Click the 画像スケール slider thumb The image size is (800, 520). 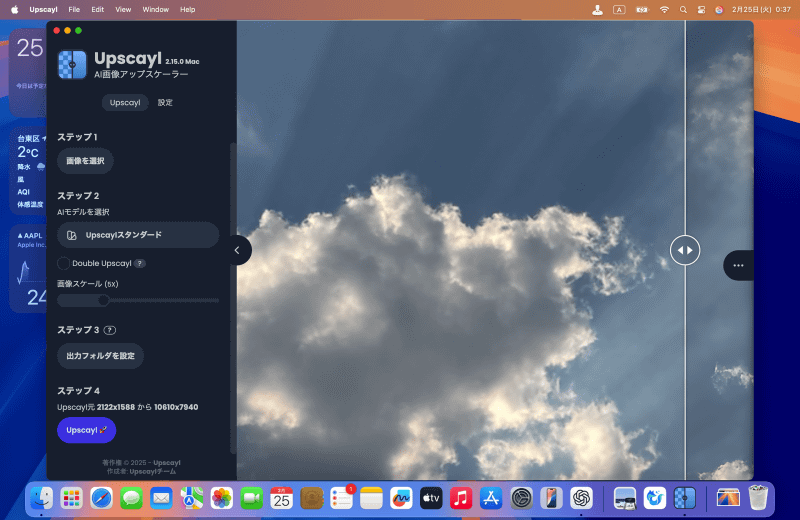pyautogui.click(x=103, y=301)
